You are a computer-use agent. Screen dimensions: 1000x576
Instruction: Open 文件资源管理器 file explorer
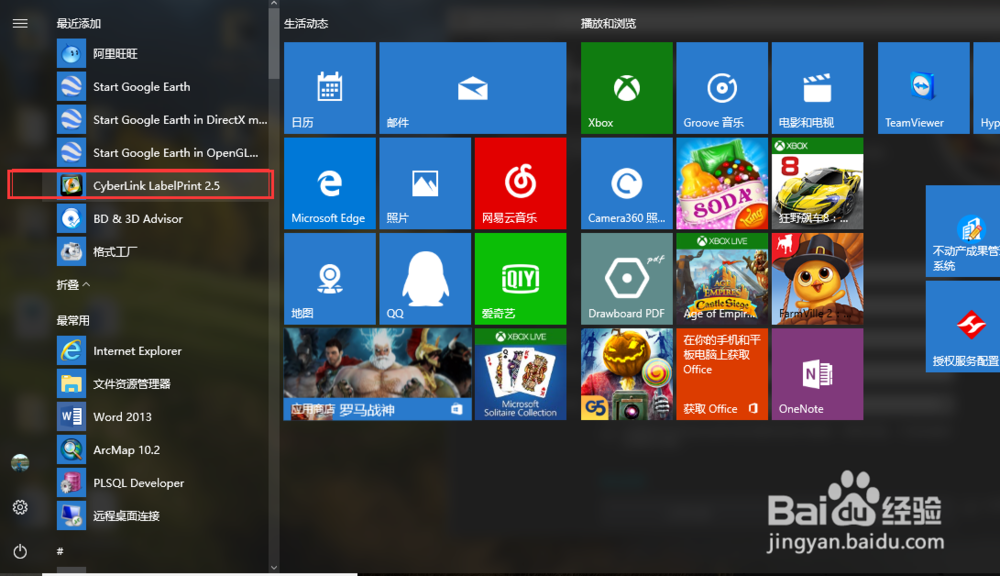point(161,384)
